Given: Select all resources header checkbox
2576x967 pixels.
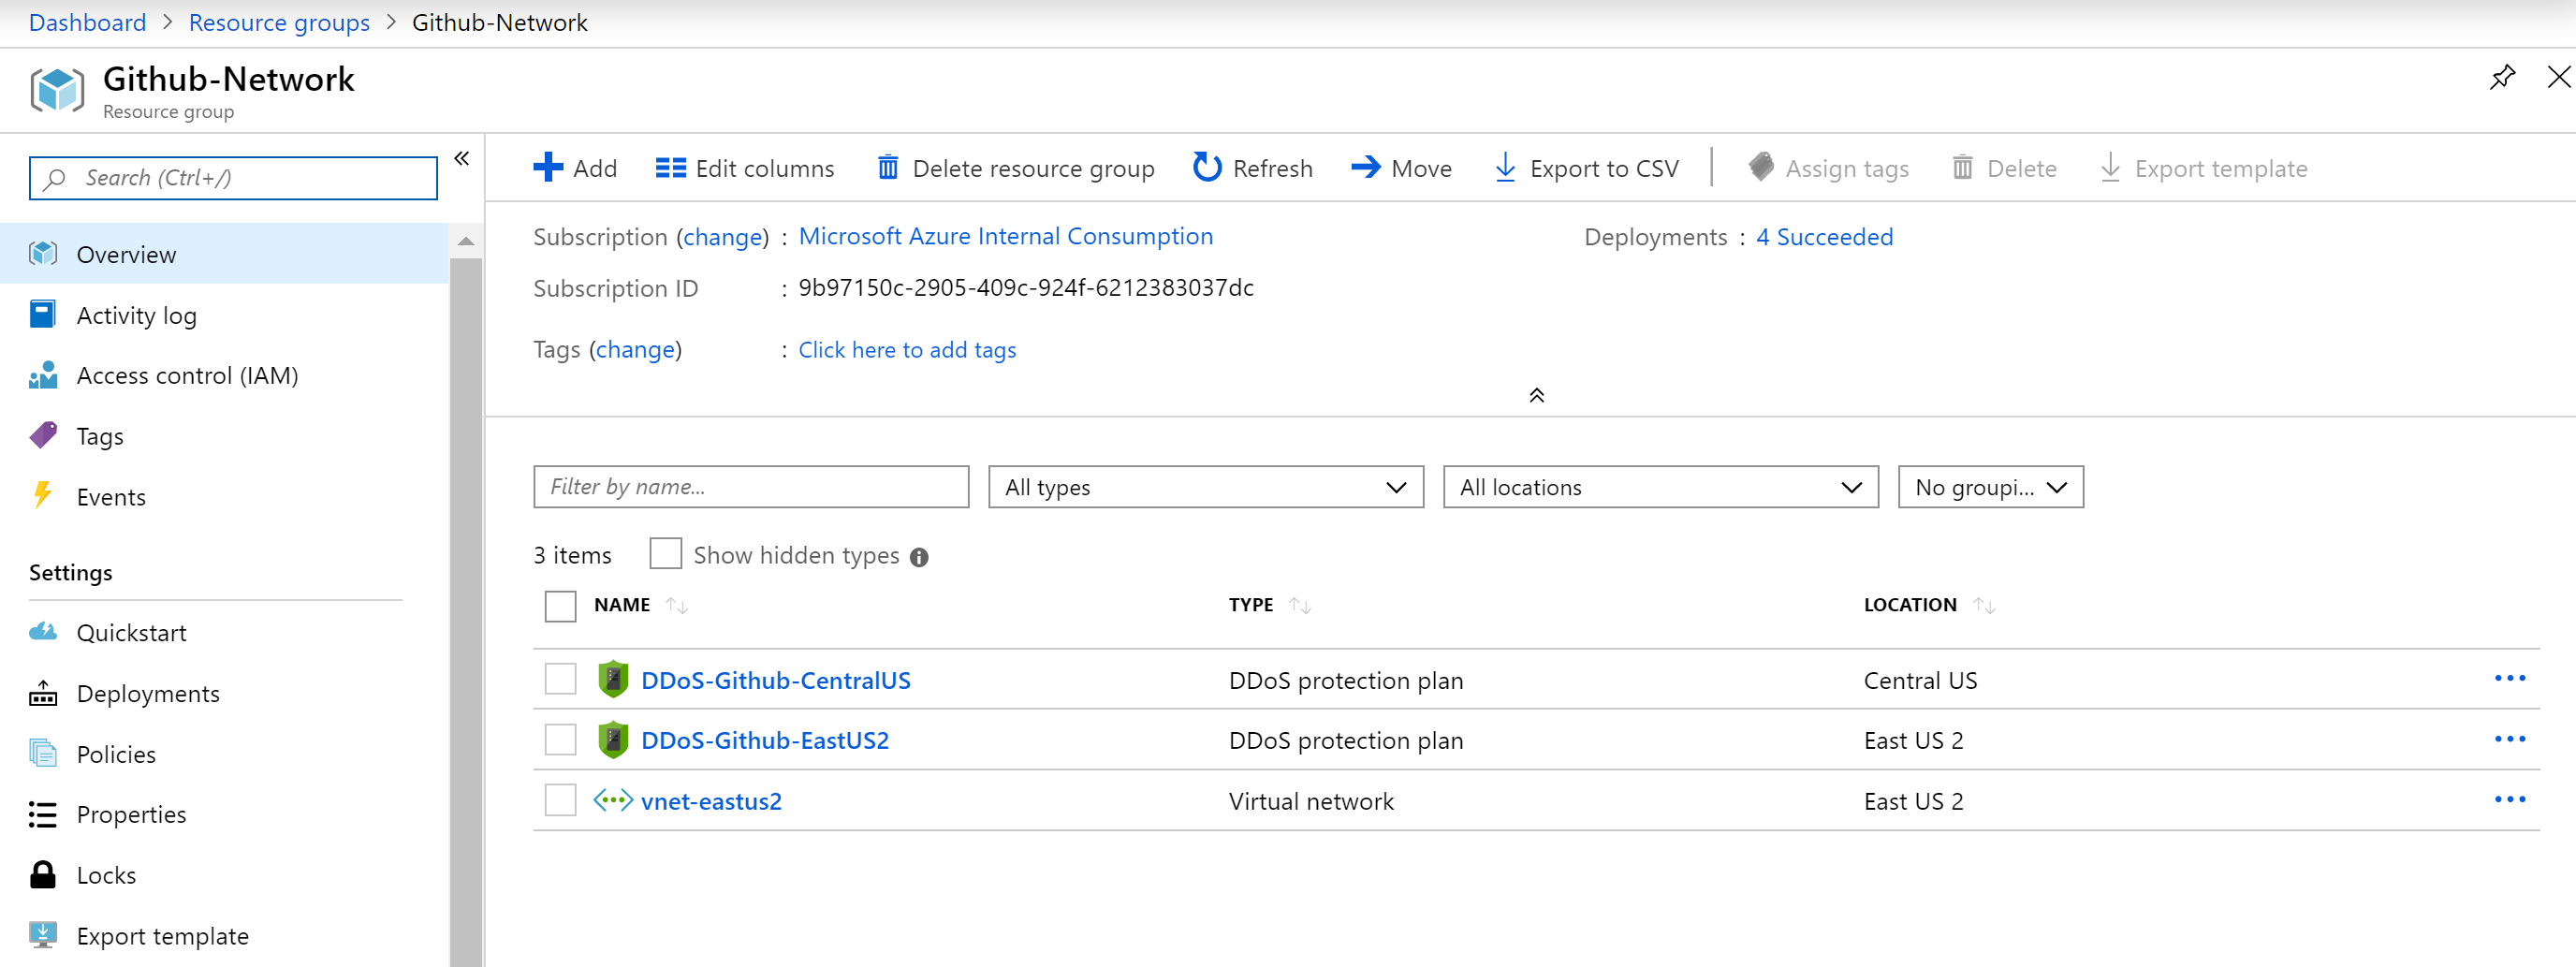Looking at the screenshot, I should (x=560, y=606).
